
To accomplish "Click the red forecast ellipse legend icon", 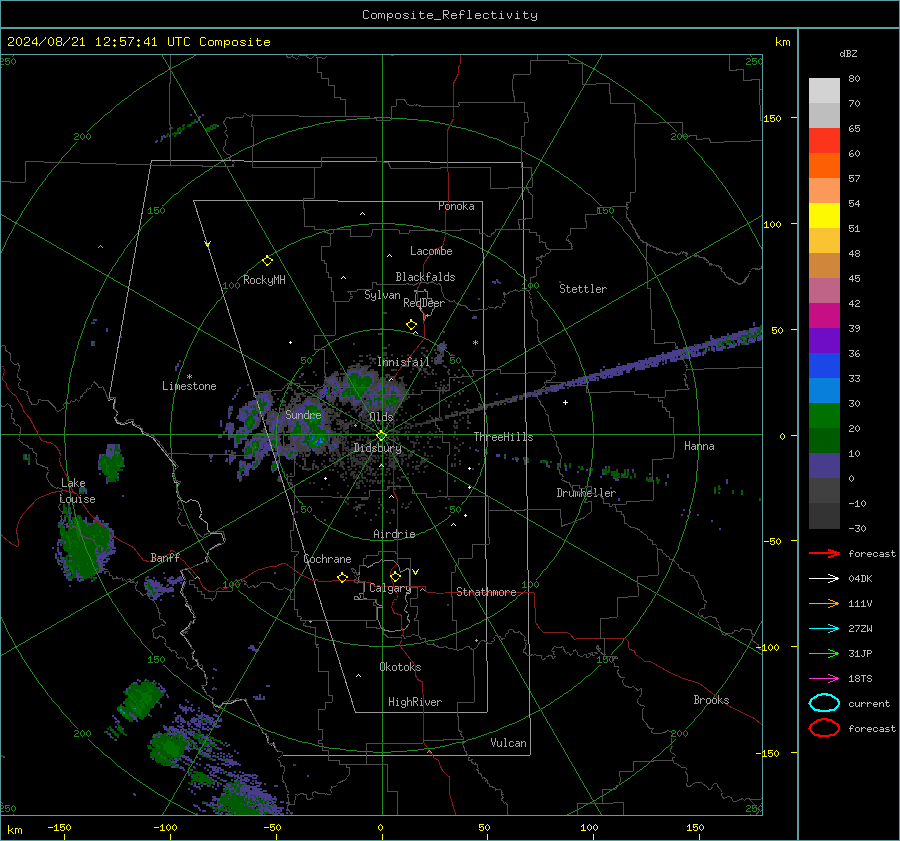I will (x=824, y=728).
